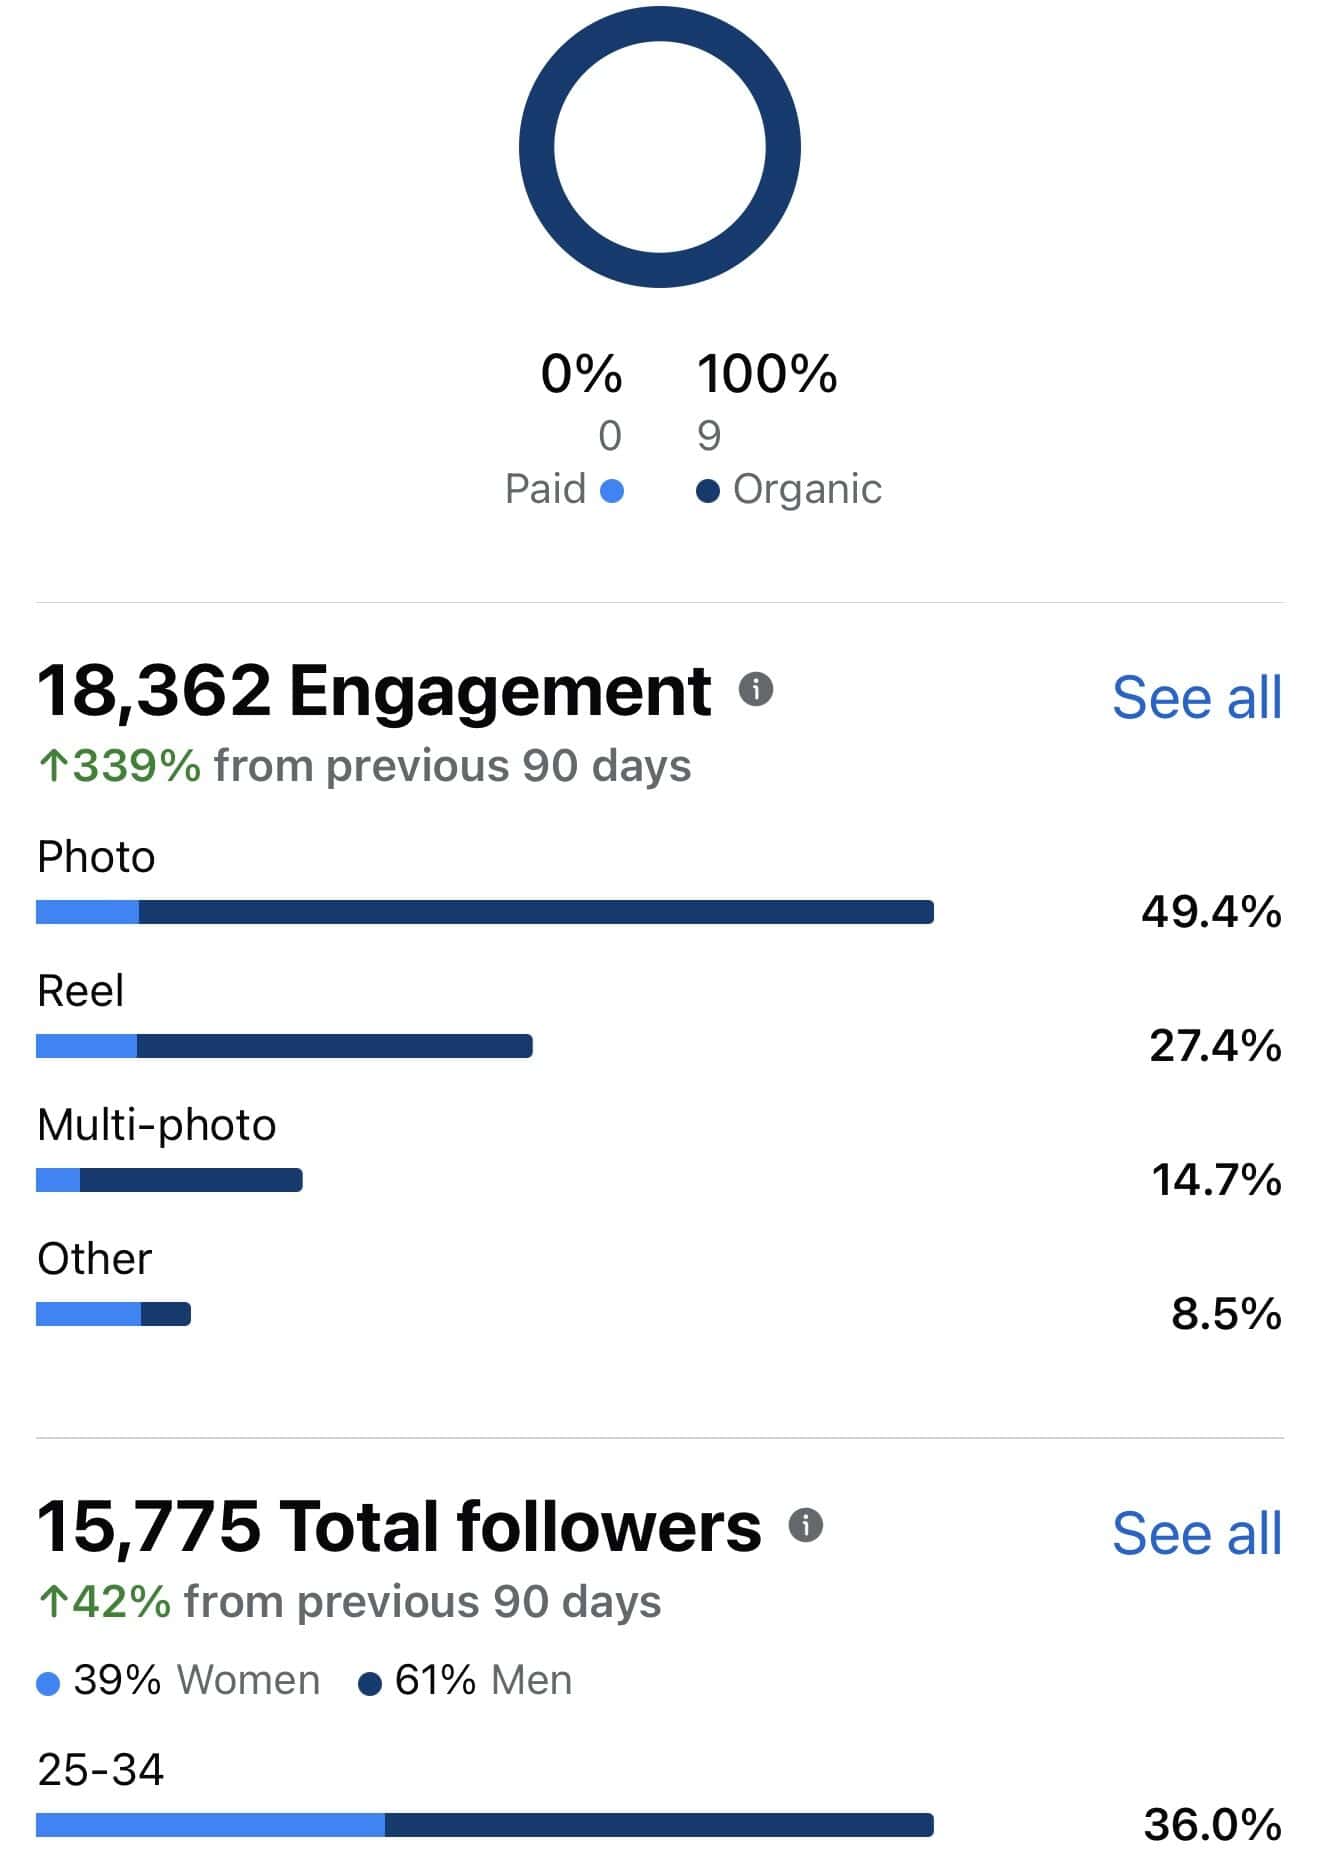The height and width of the screenshot is (1874, 1320).
Task: Open See all for Total followers
Action: tap(1196, 1533)
